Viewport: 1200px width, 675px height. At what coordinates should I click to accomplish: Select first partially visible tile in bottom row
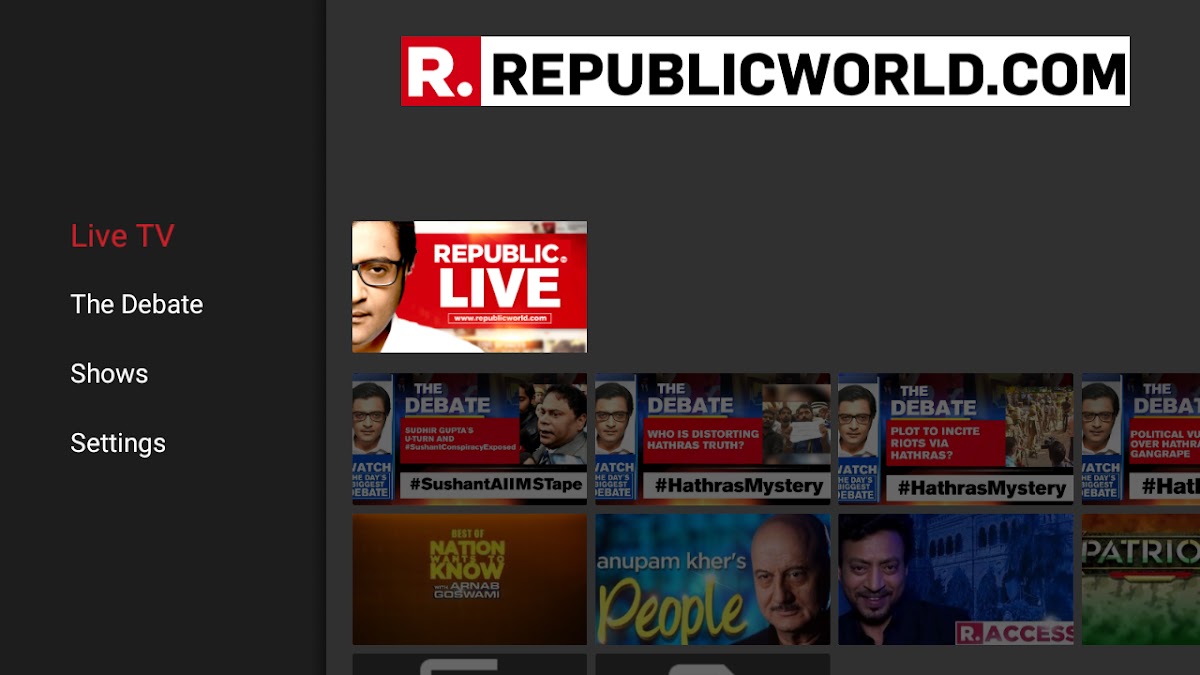click(x=469, y=664)
